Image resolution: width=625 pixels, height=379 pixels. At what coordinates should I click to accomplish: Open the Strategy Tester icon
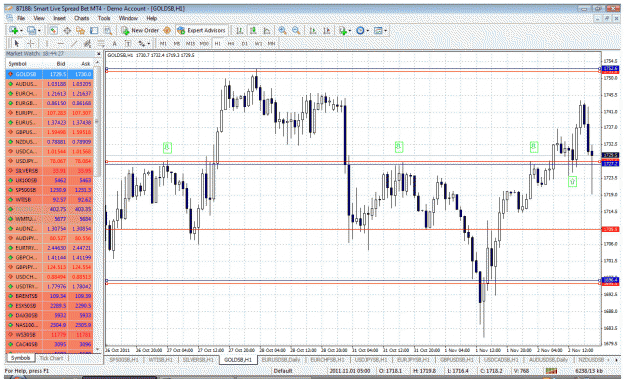(x=108, y=30)
